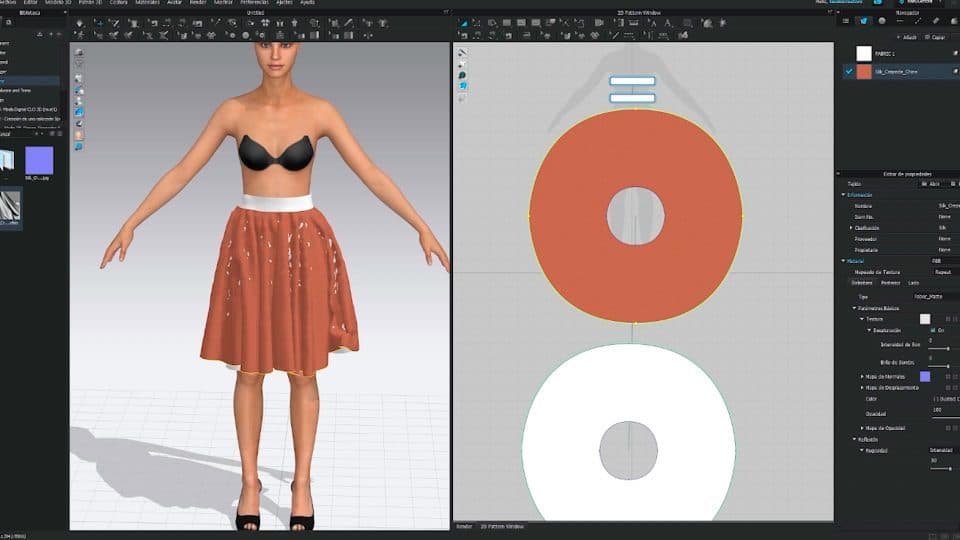Choose the plain 'A' Edit Annotation tool
The image size is (960, 540).
[669, 23]
